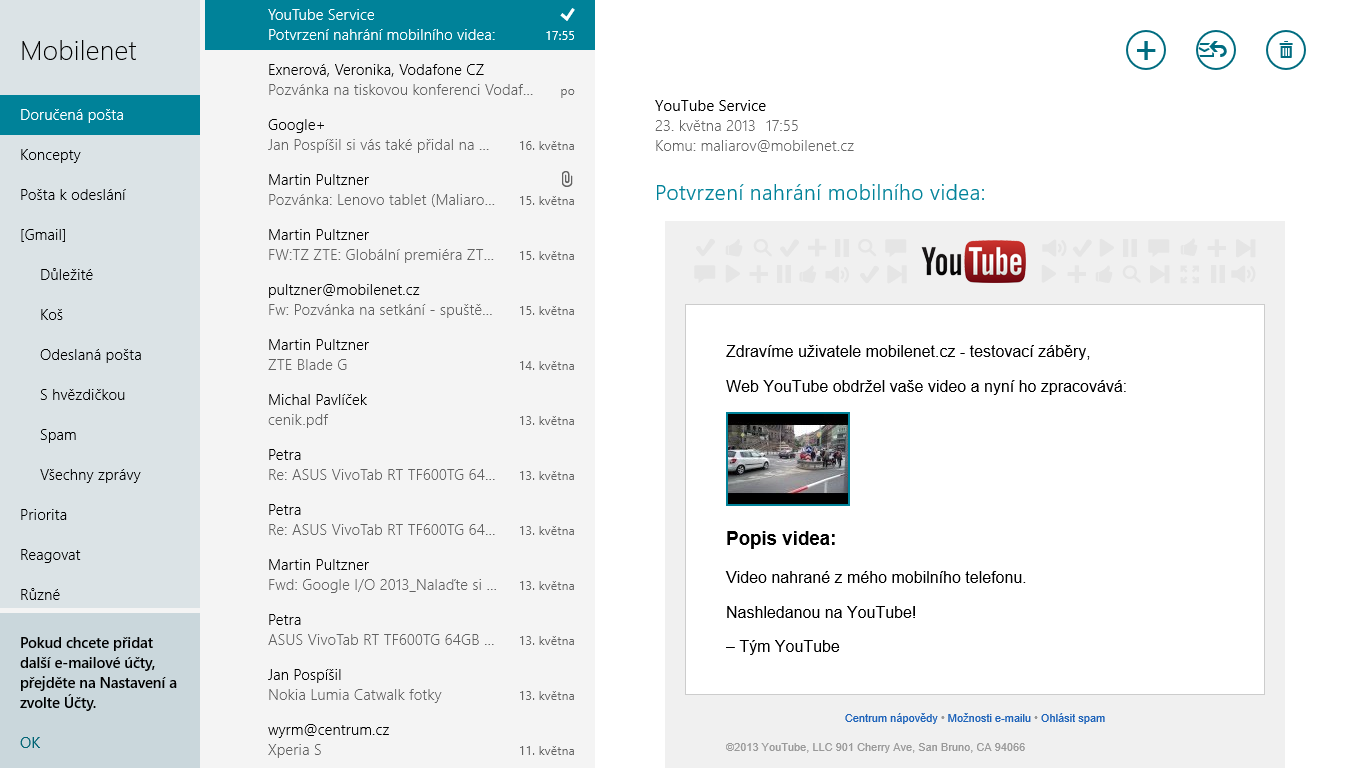Expand the [Gmail] folder group
The width and height of the screenshot is (1366, 768).
(x=43, y=235)
